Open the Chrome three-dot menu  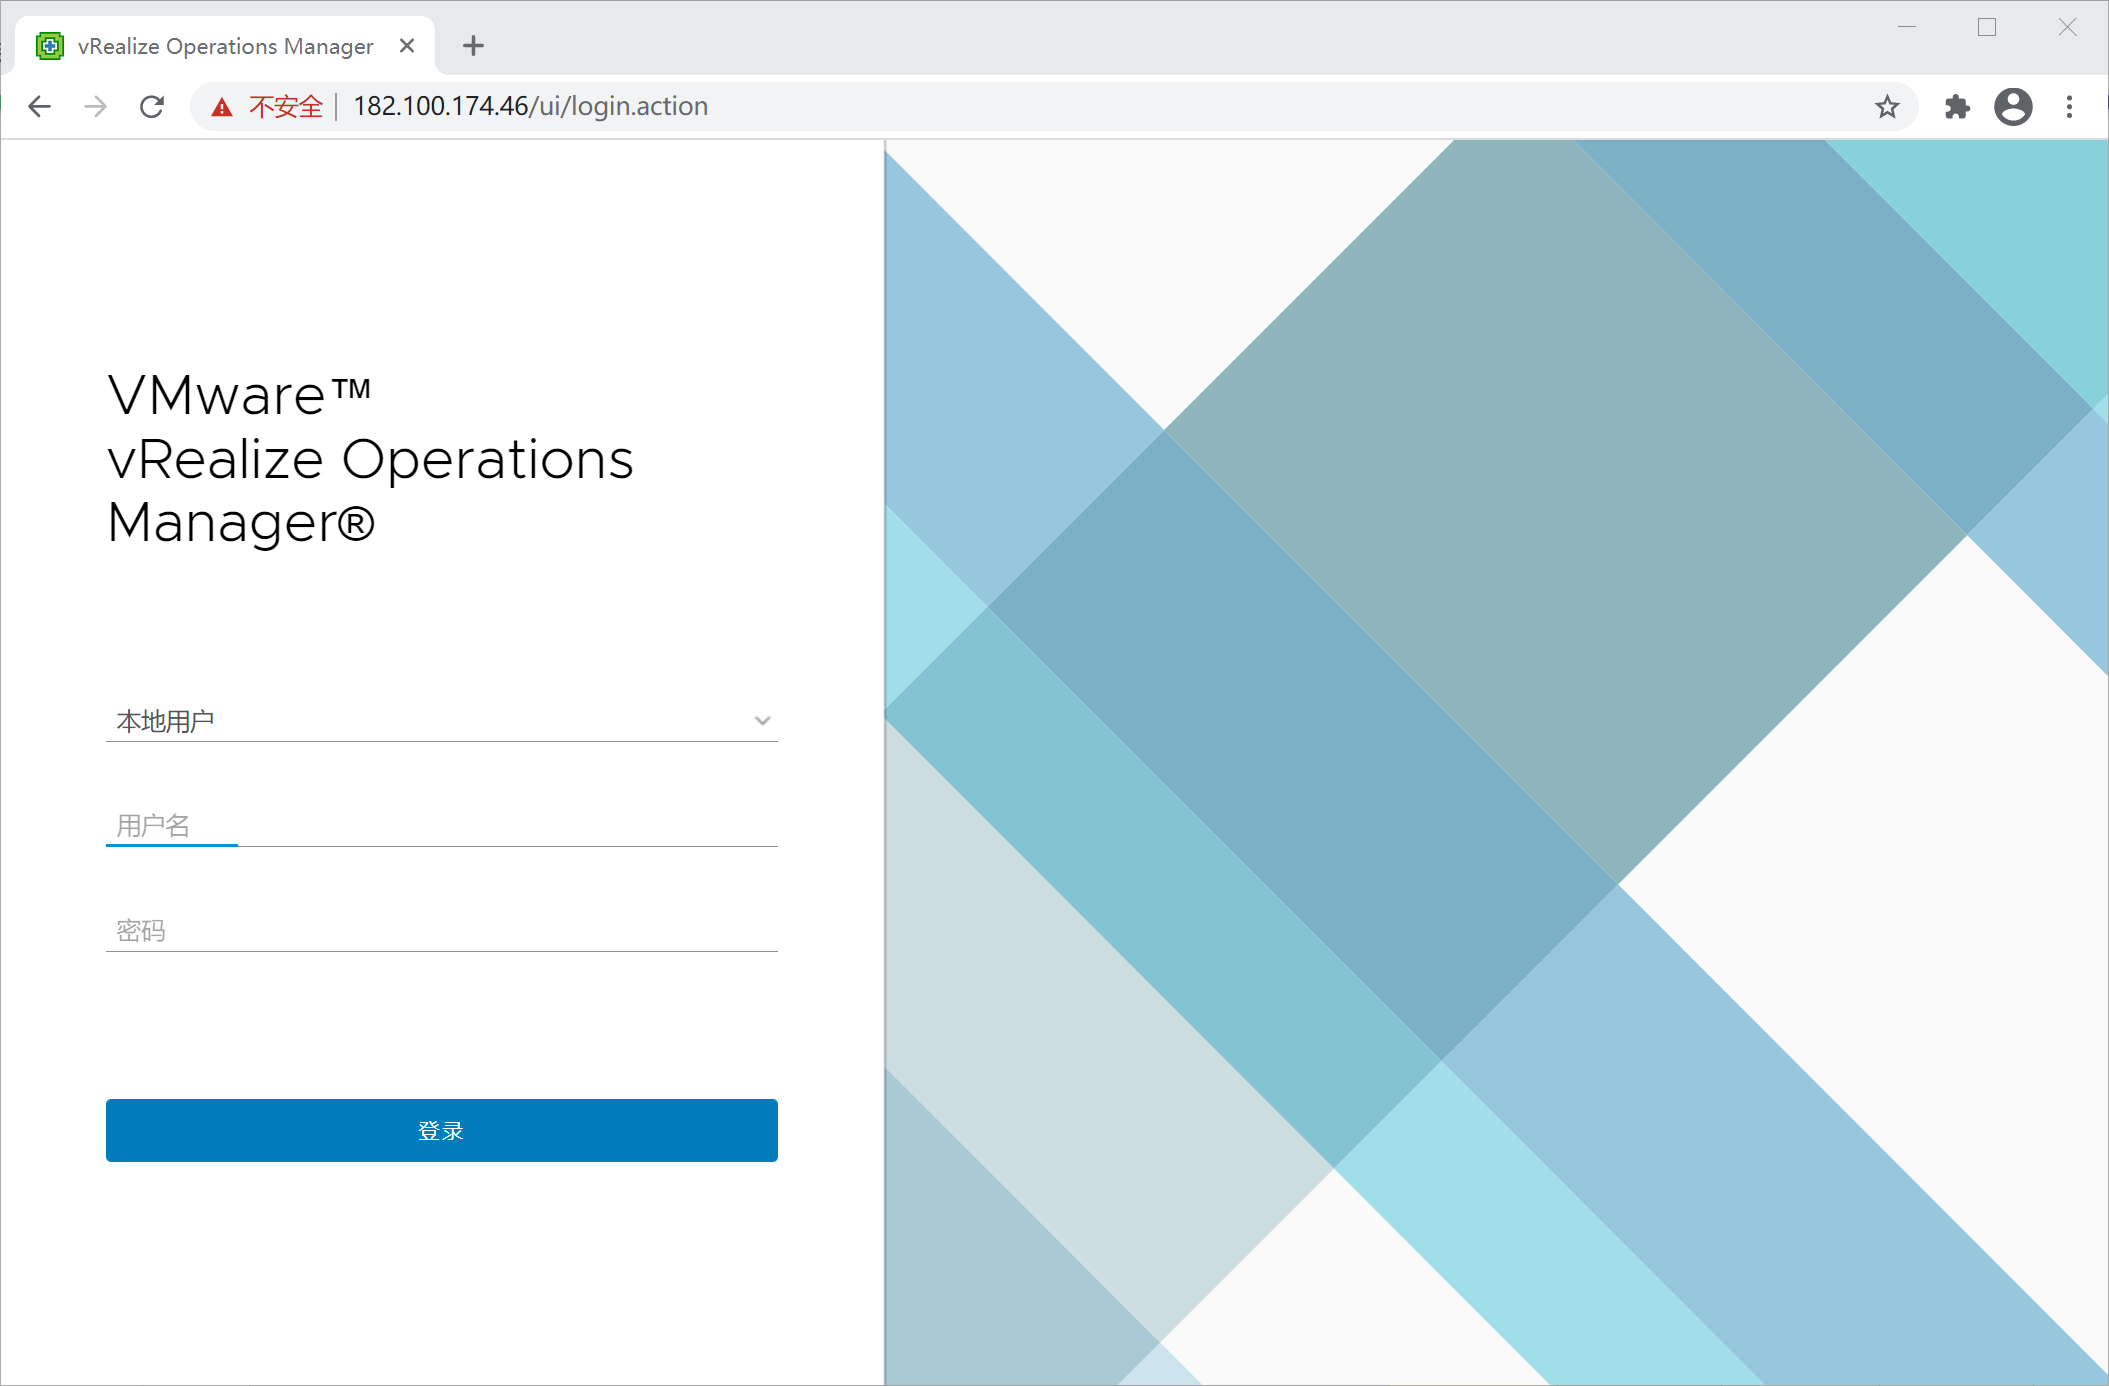click(x=2069, y=106)
